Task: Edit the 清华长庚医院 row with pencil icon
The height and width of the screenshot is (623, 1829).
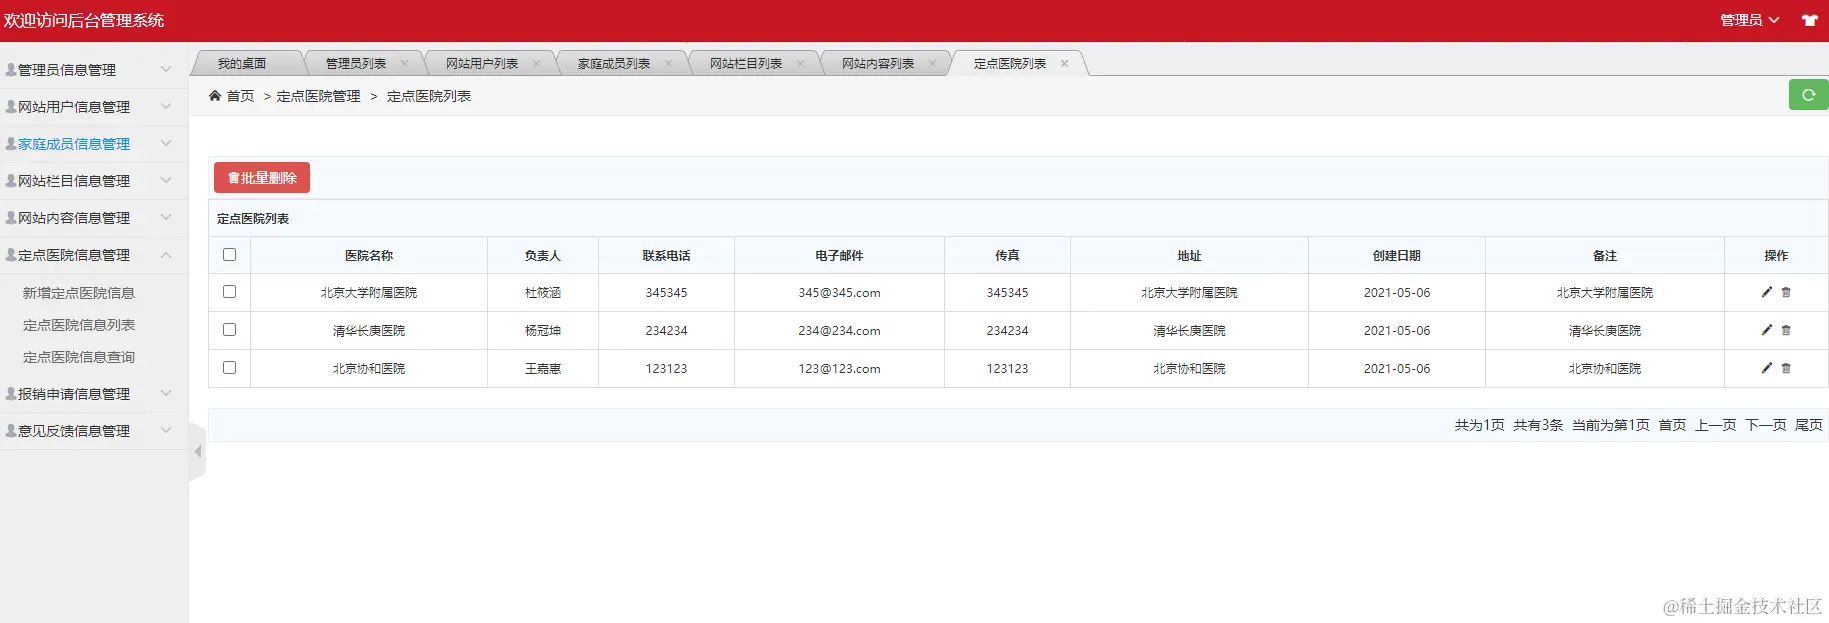Action: pyautogui.click(x=1767, y=330)
